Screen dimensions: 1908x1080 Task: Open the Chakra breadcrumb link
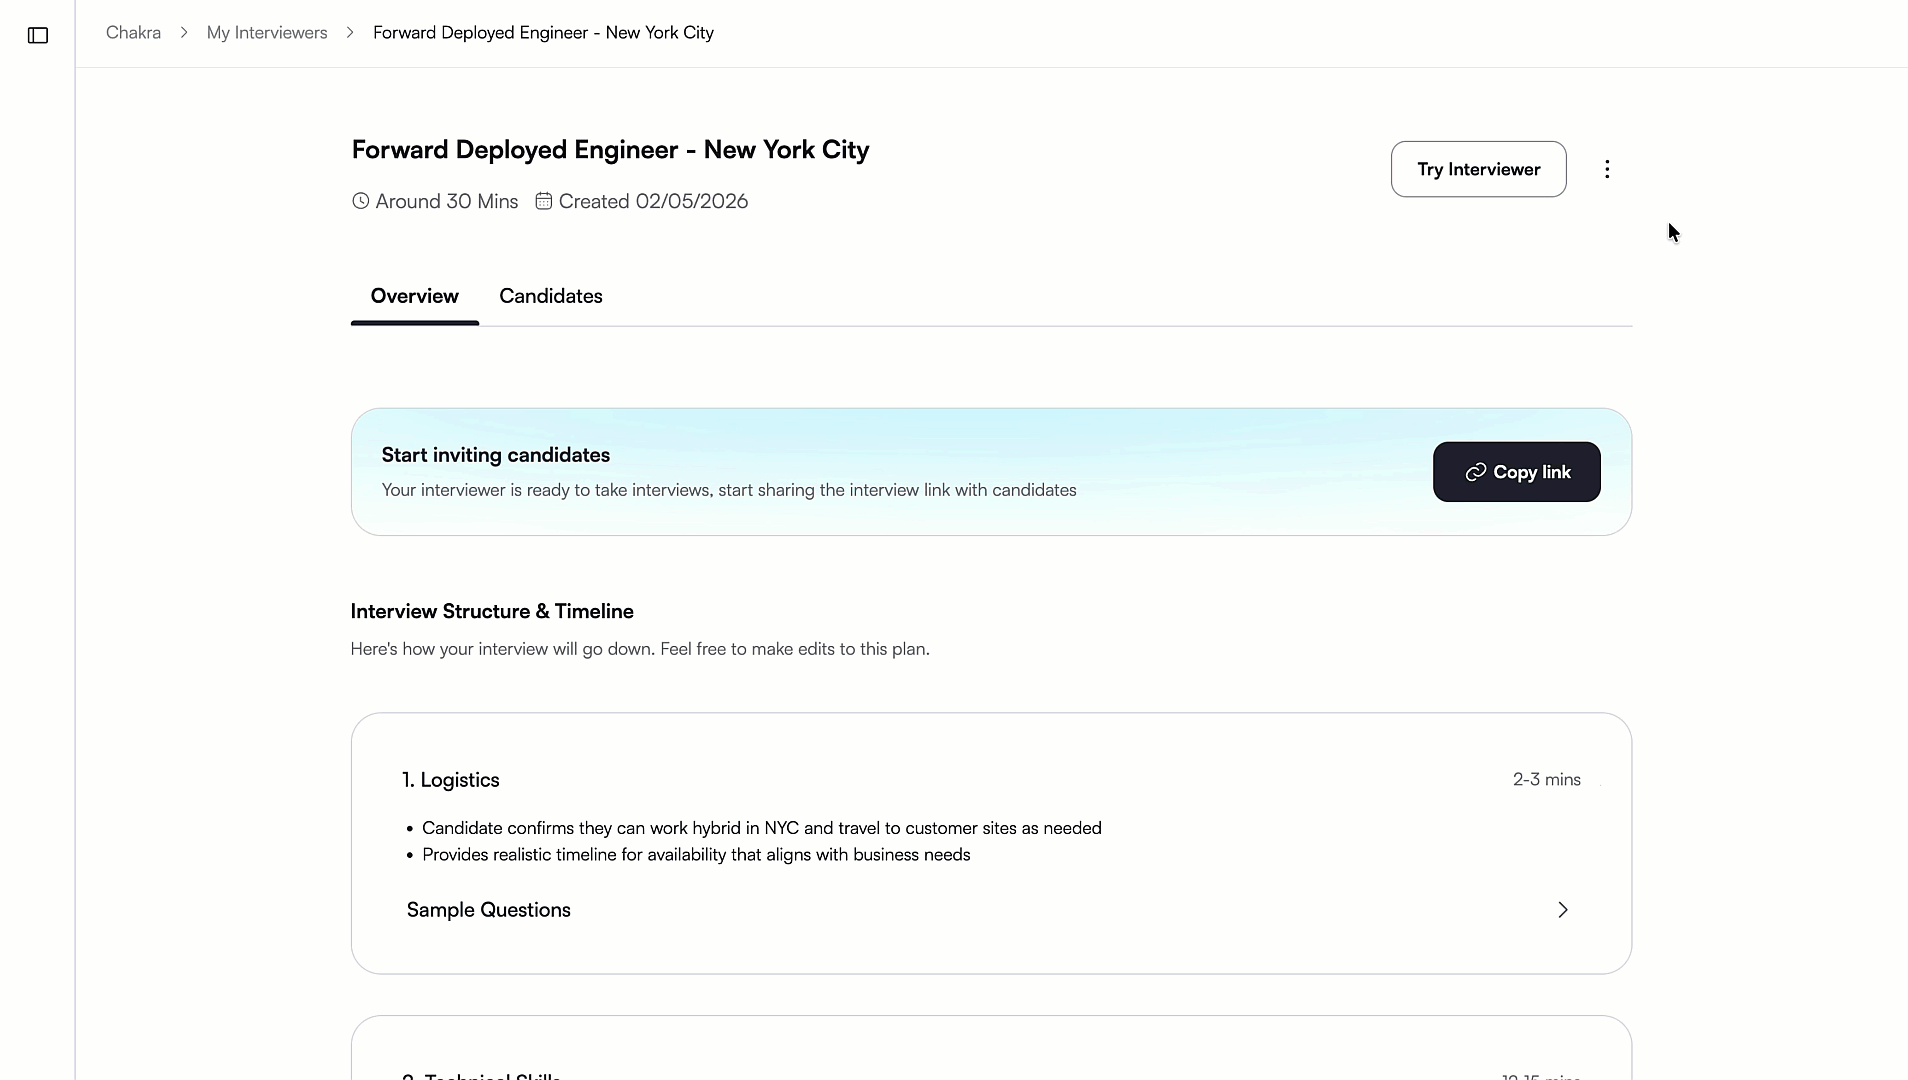(132, 32)
